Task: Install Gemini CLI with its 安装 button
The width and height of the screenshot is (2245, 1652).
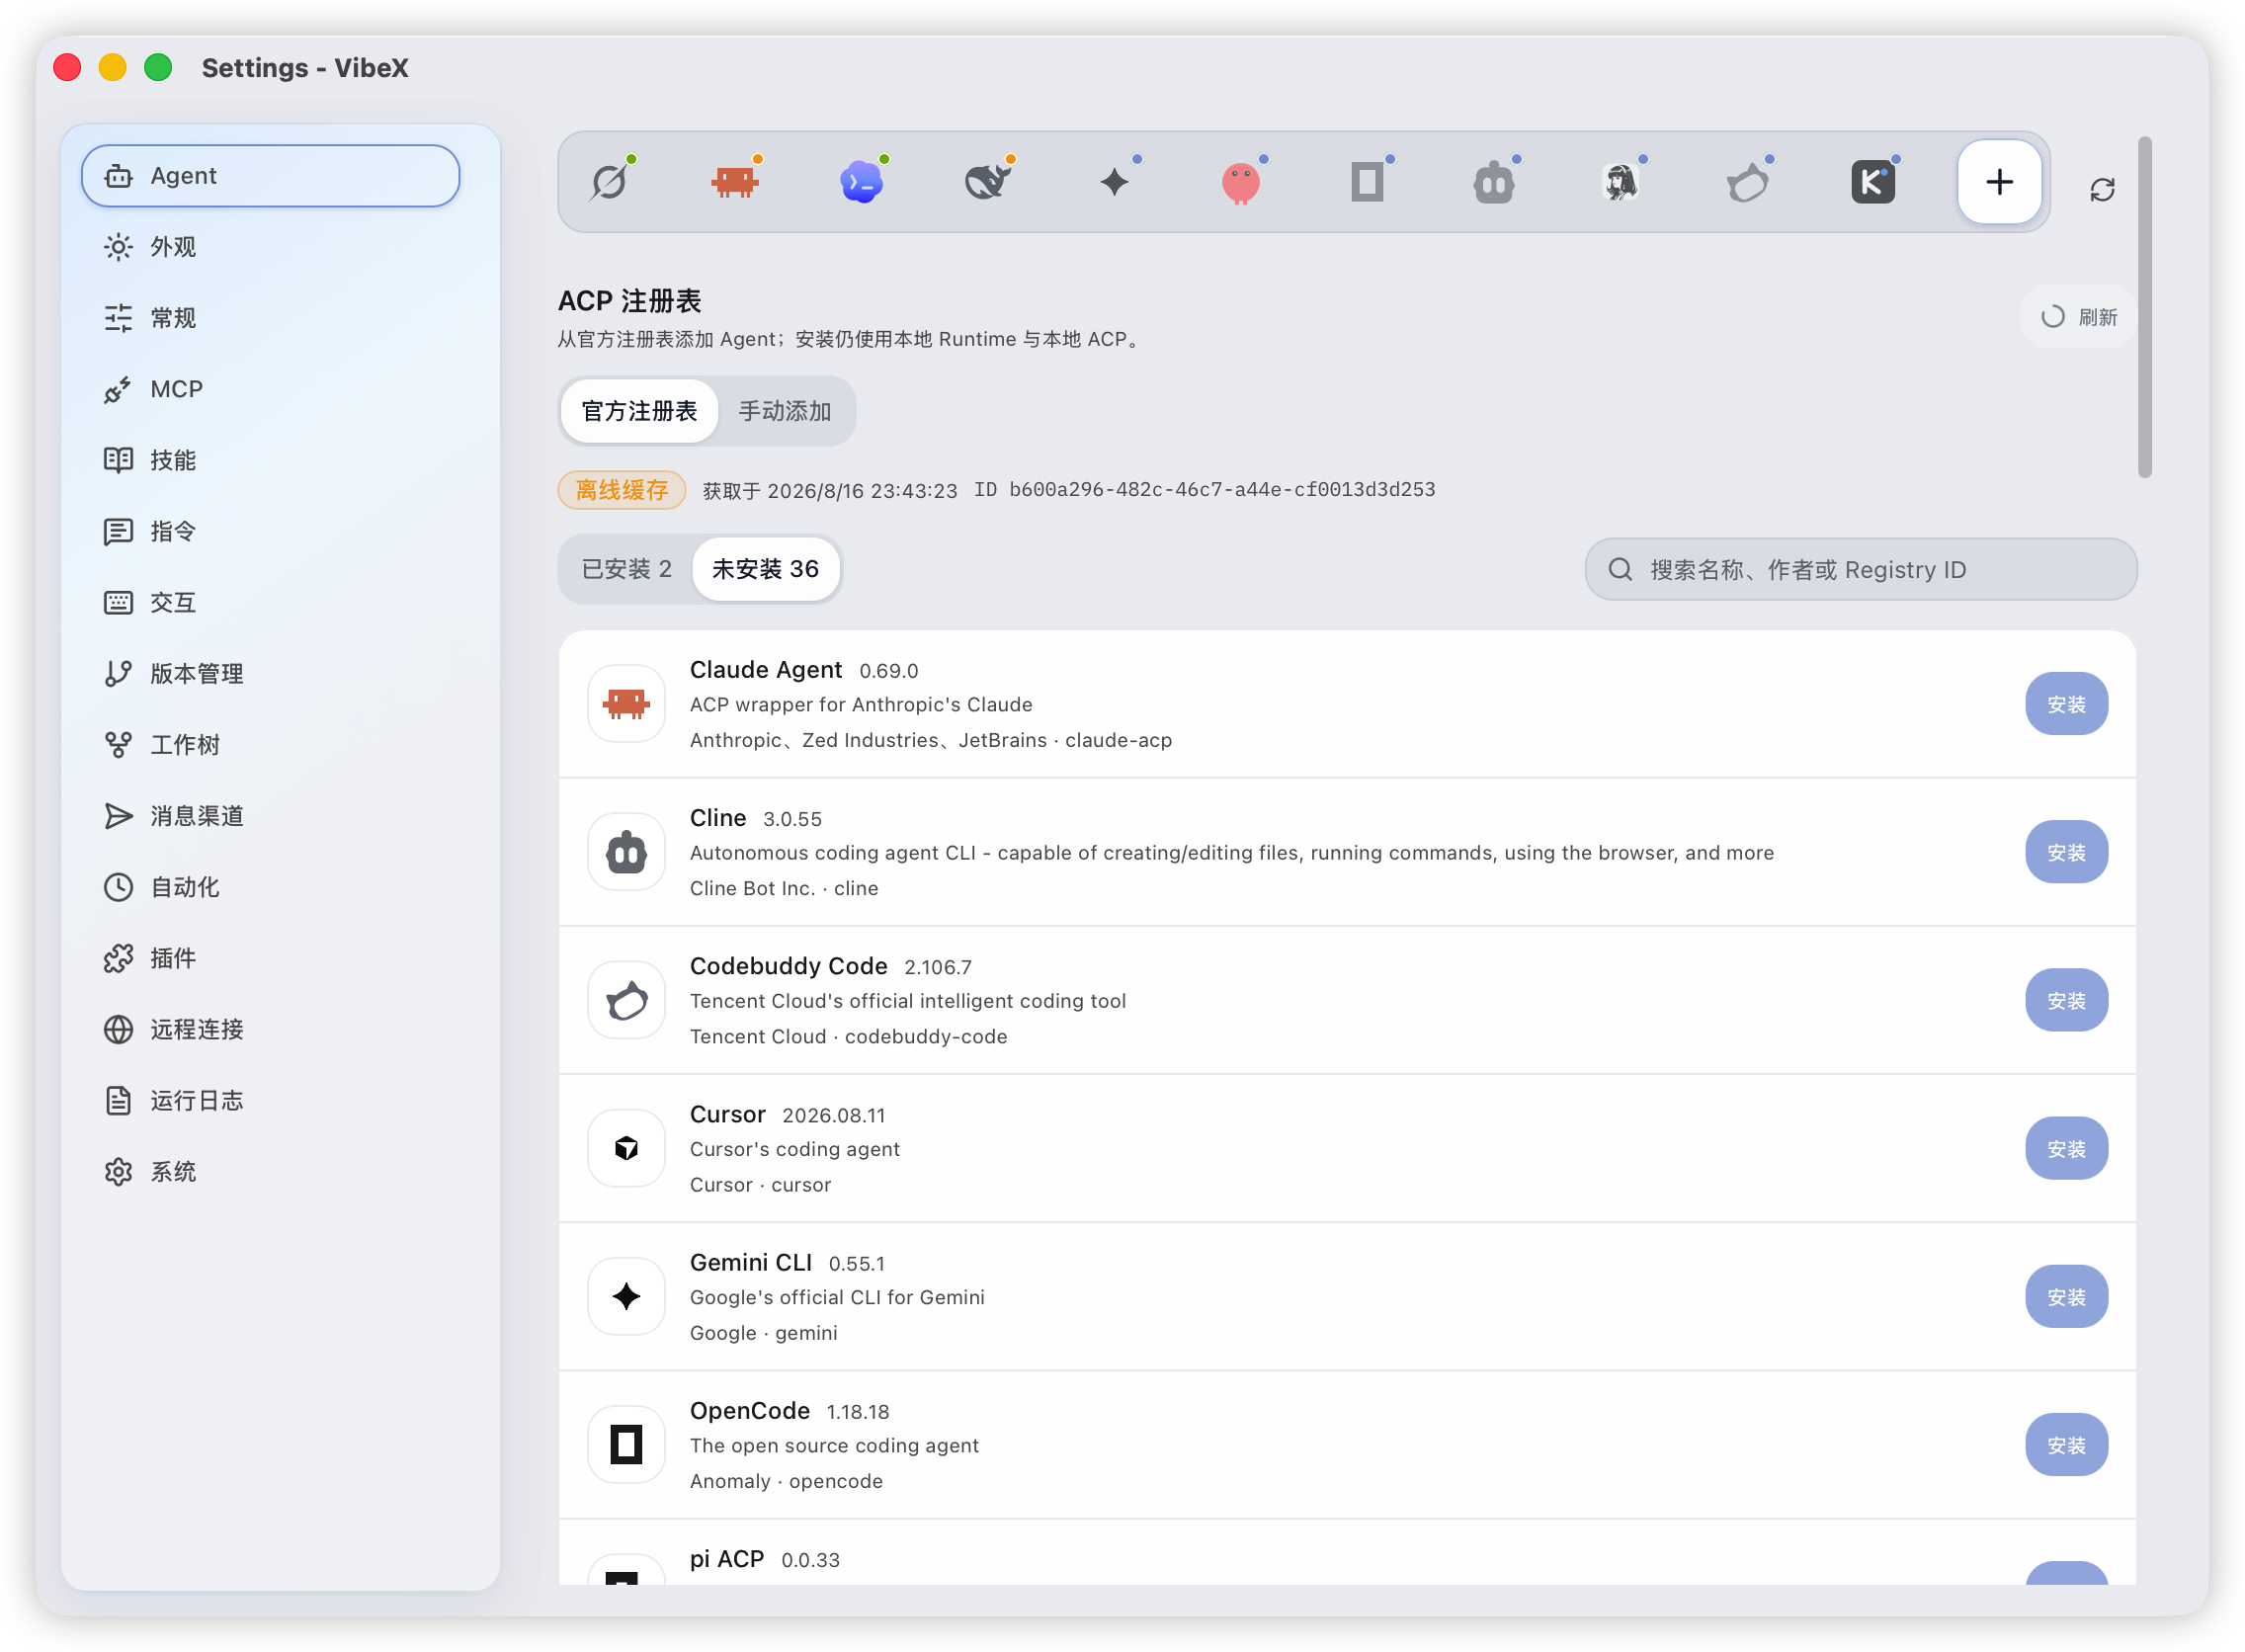Action: point(2066,1296)
